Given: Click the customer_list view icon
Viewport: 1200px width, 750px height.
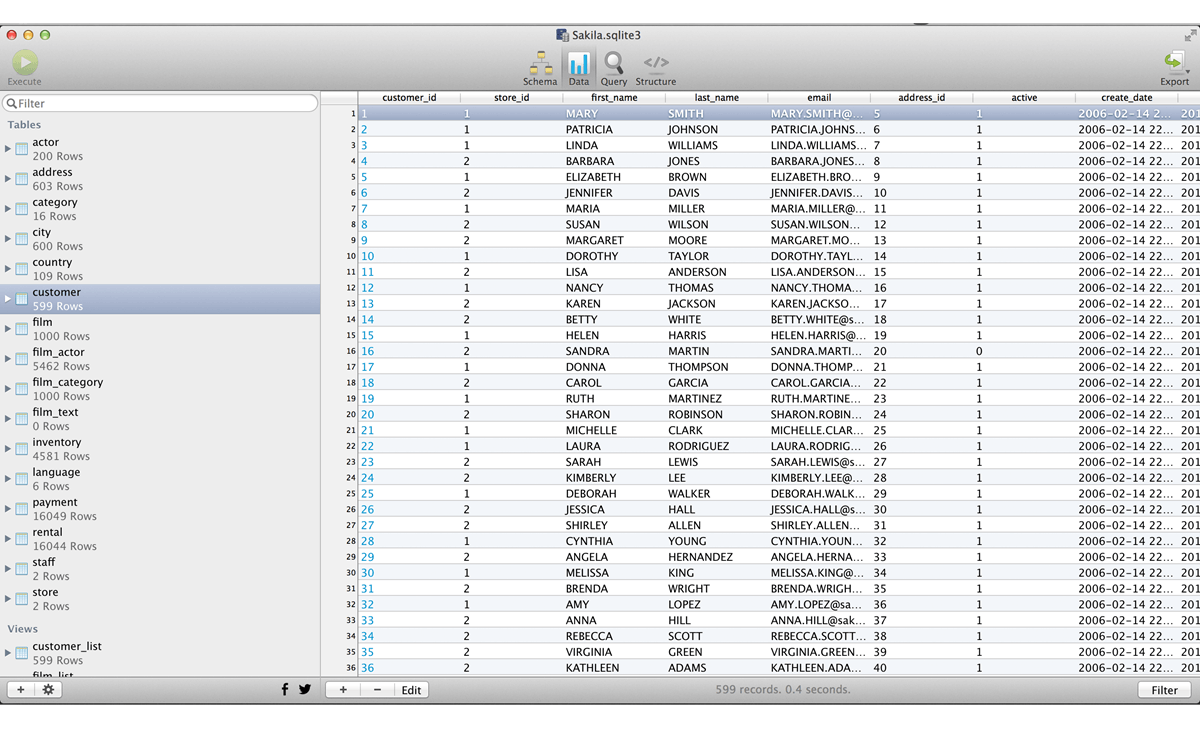Looking at the screenshot, I should pyautogui.click(x=22, y=653).
